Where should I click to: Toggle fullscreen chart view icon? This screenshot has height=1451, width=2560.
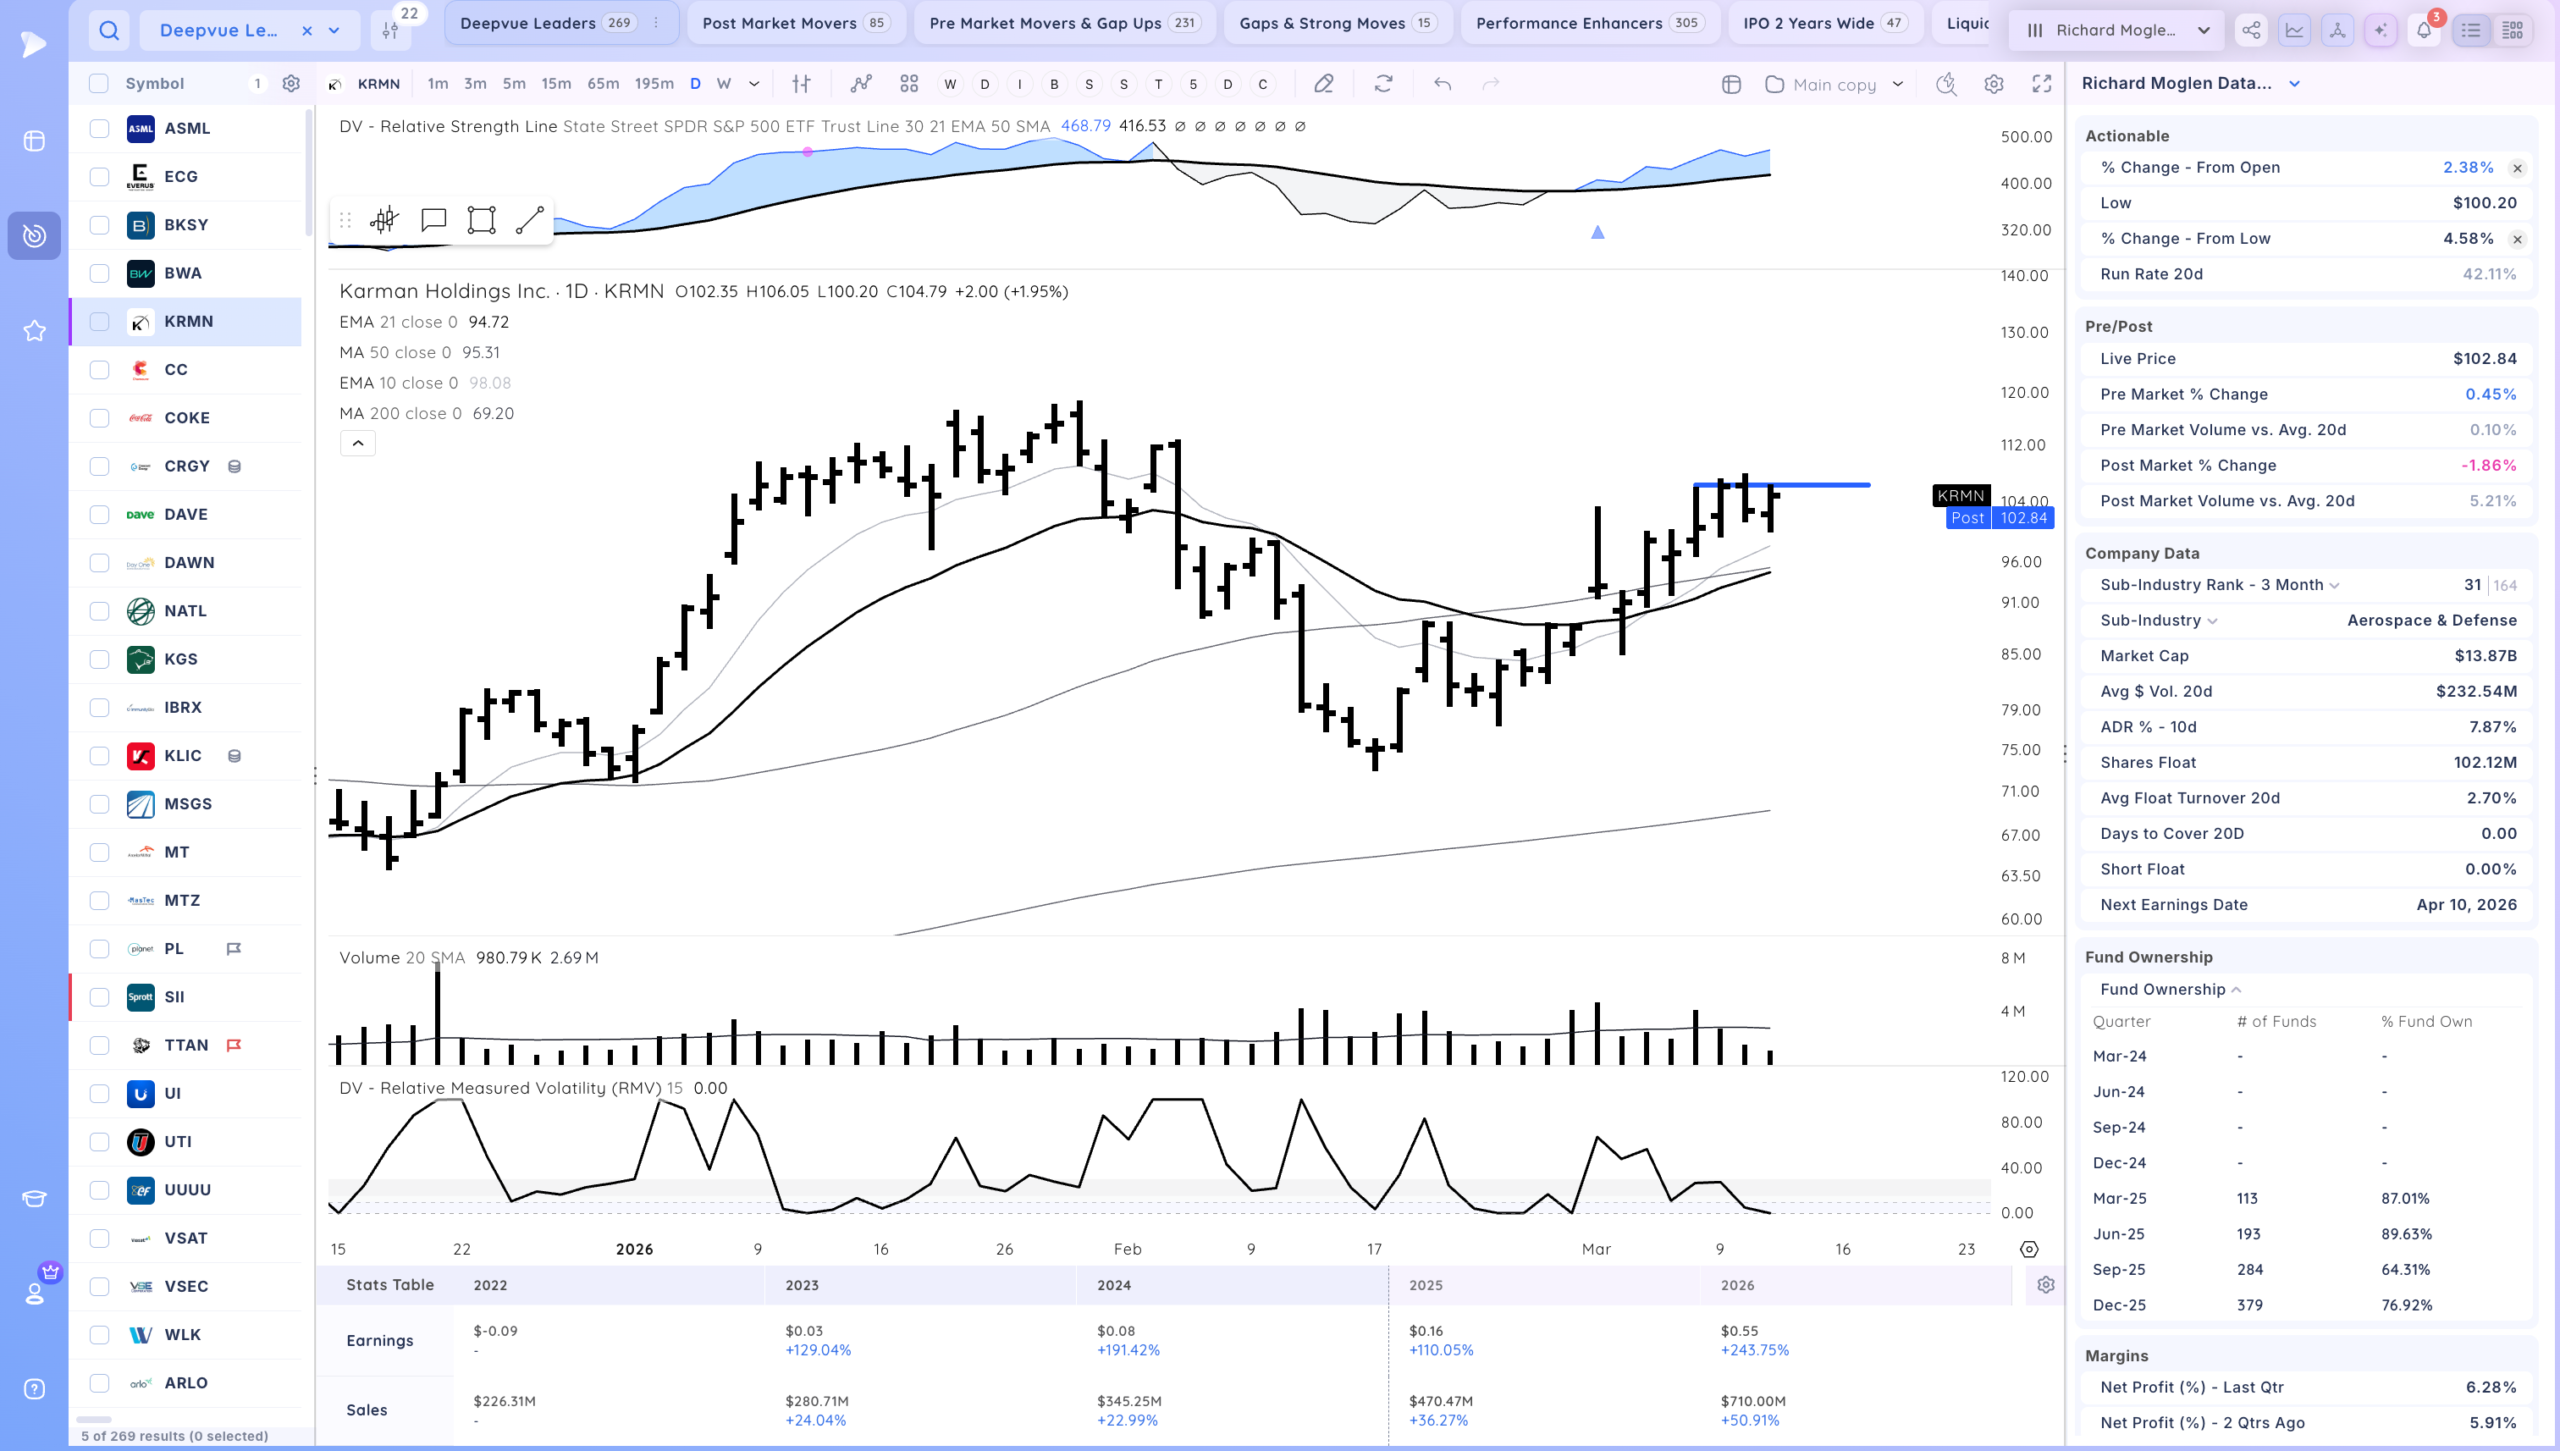point(2042,84)
